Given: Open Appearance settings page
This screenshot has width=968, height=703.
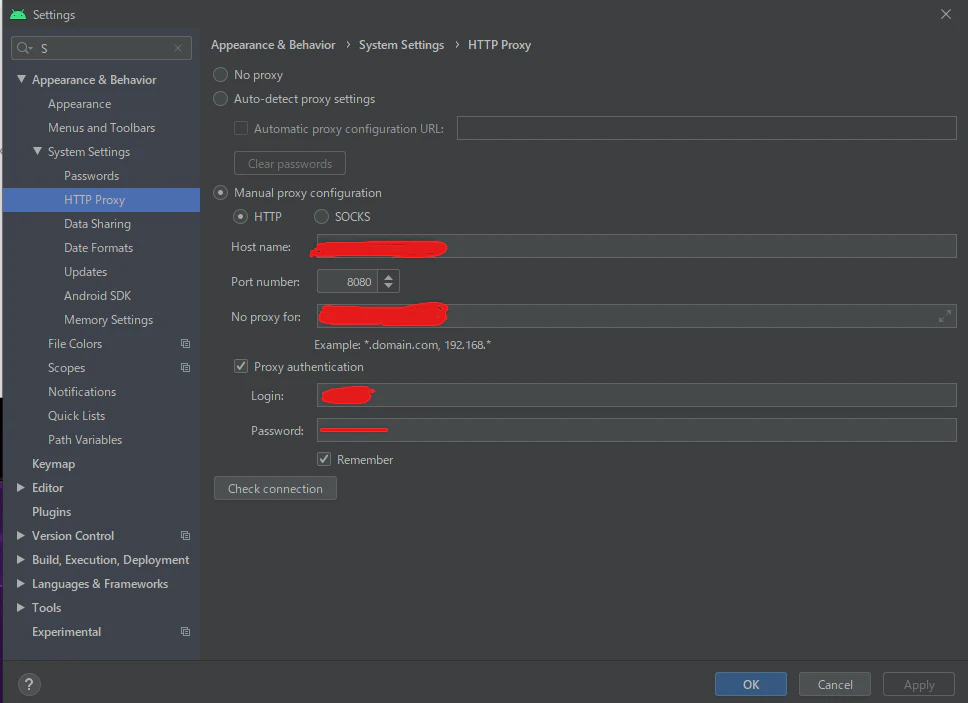Looking at the screenshot, I should (80, 104).
